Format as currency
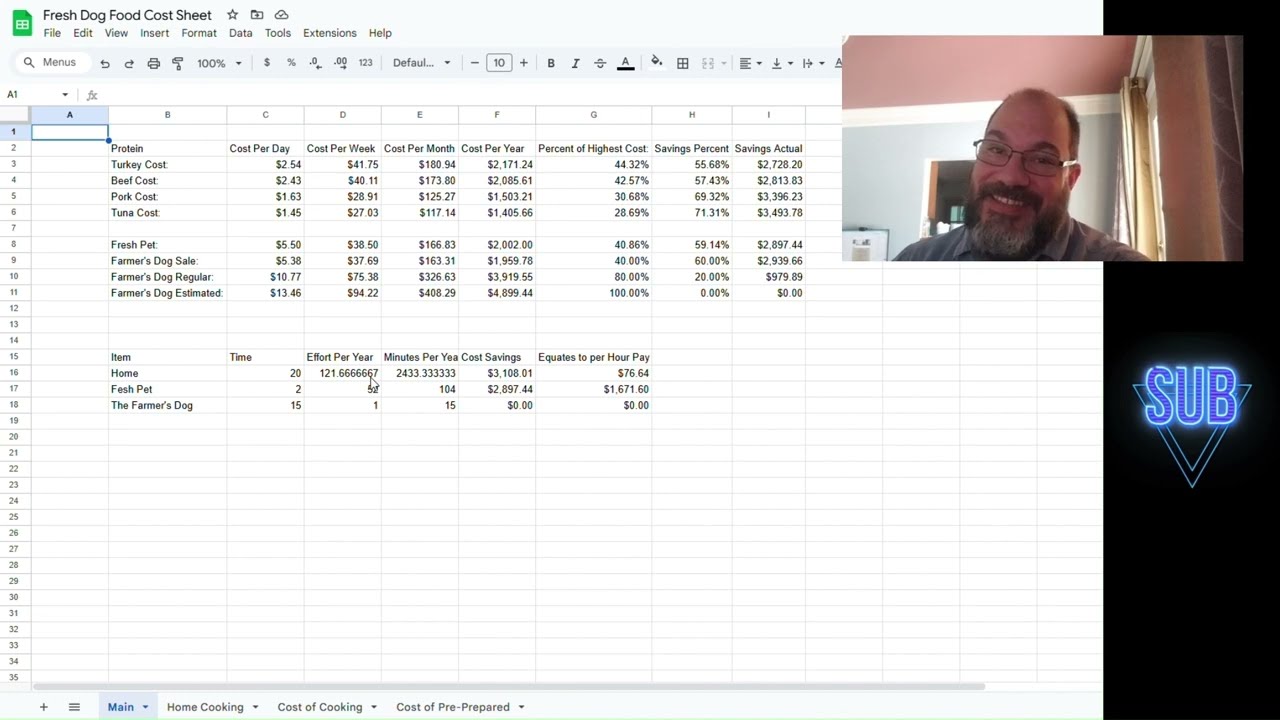This screenshot has width=1280, height=720. click(266, 63)
